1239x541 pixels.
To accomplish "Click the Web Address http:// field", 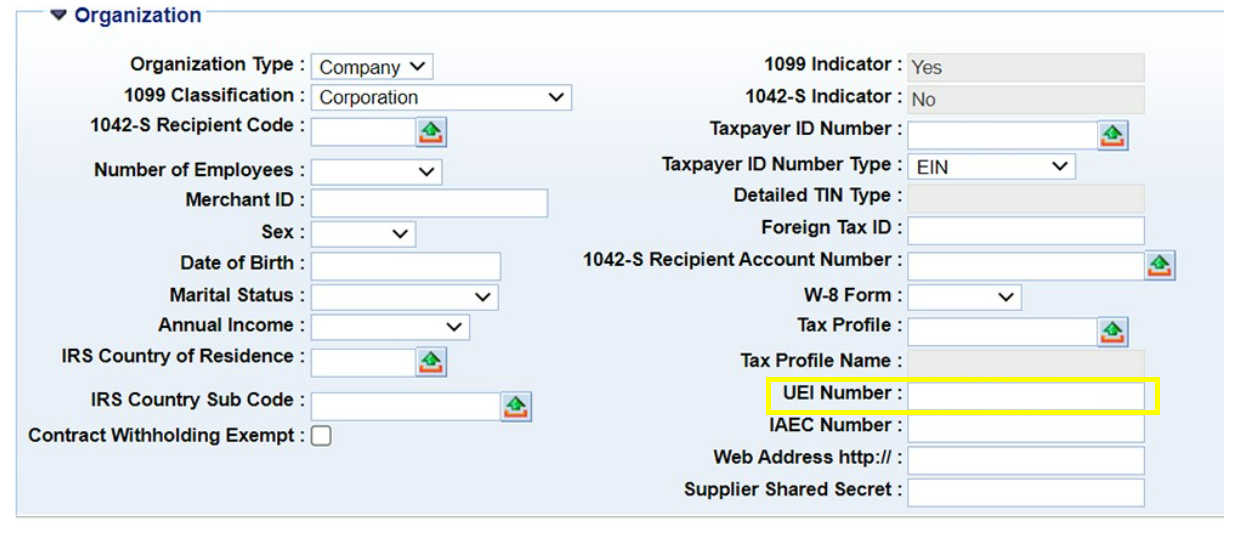I will click(x=1026, y=460).
